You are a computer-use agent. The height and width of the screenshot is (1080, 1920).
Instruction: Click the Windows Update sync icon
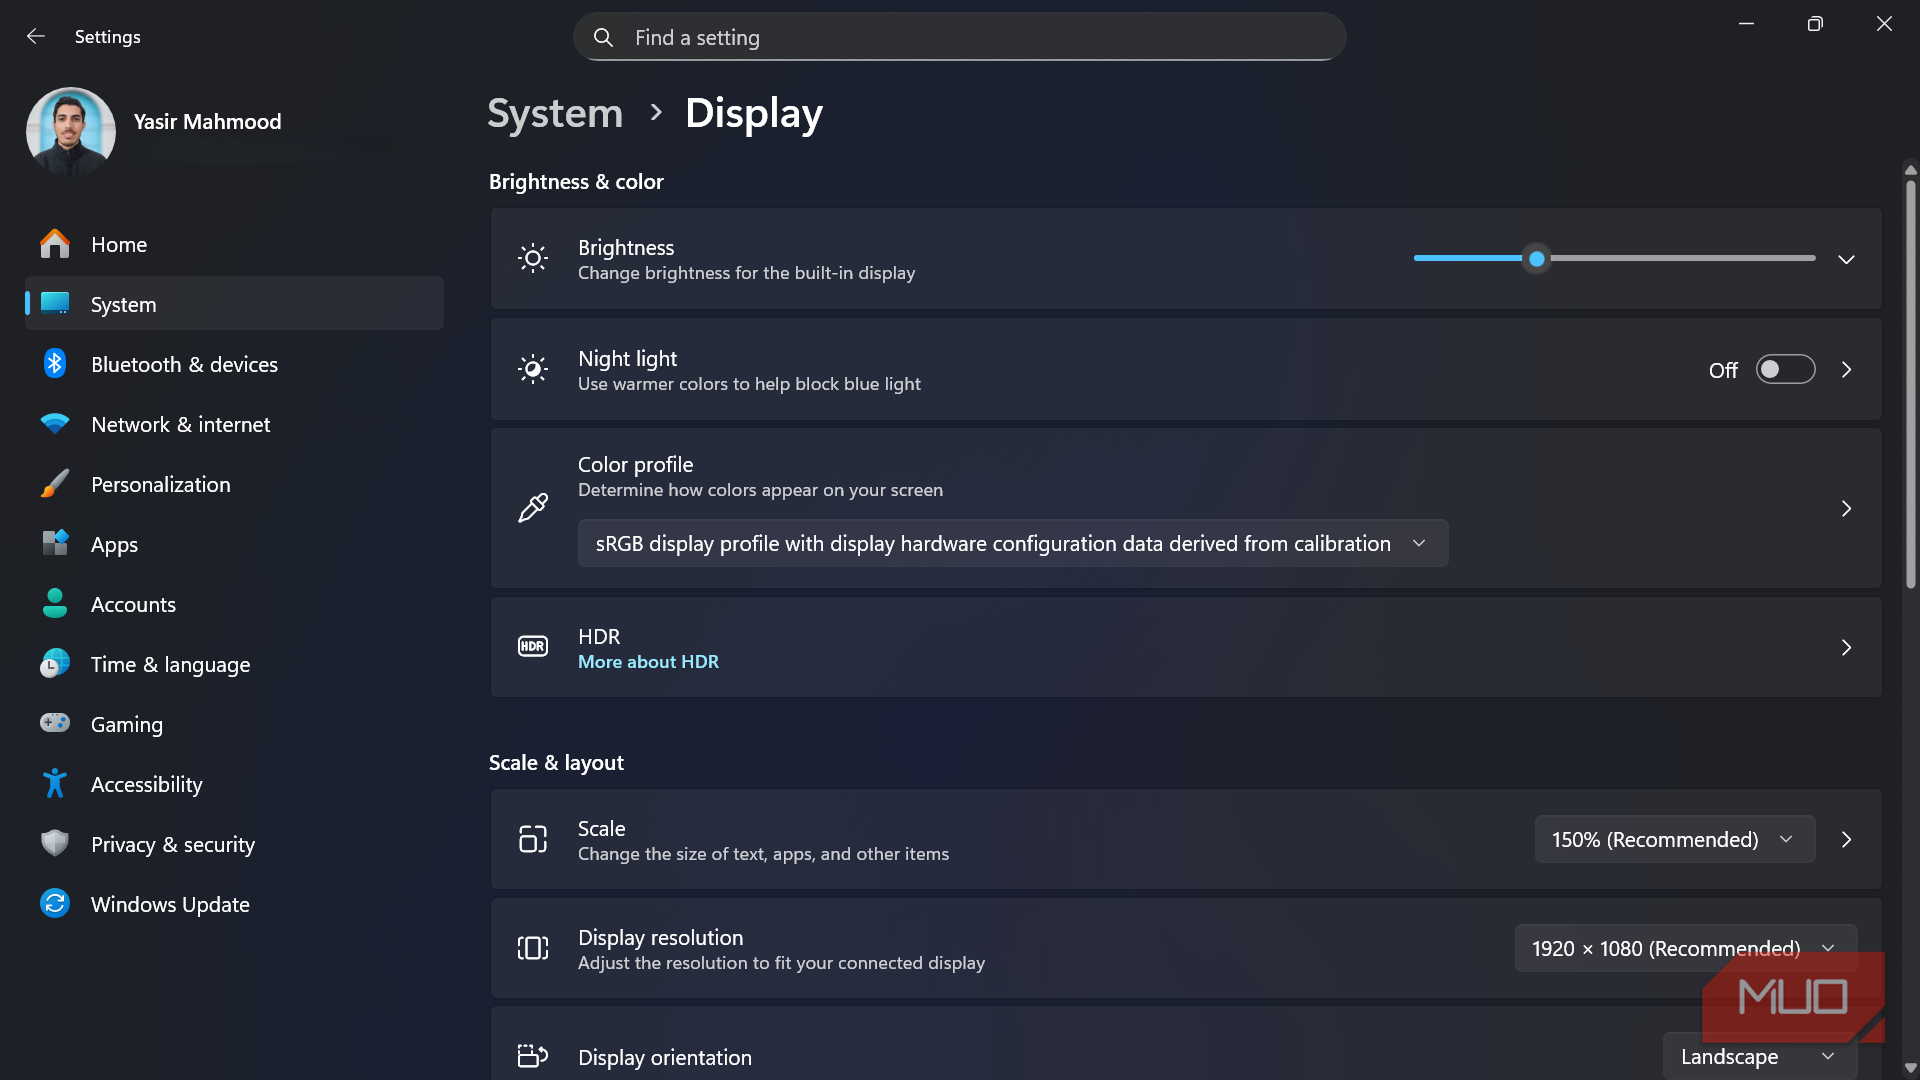[x=55, y=904]
